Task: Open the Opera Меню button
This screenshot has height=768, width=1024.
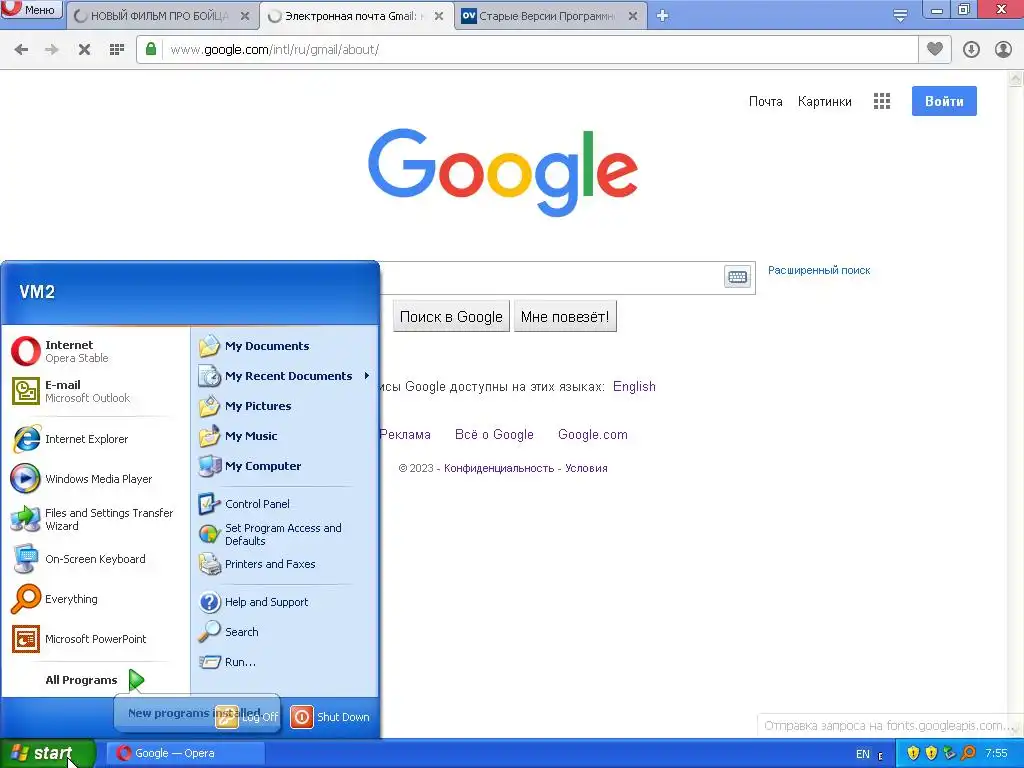Action: [31, 10]
